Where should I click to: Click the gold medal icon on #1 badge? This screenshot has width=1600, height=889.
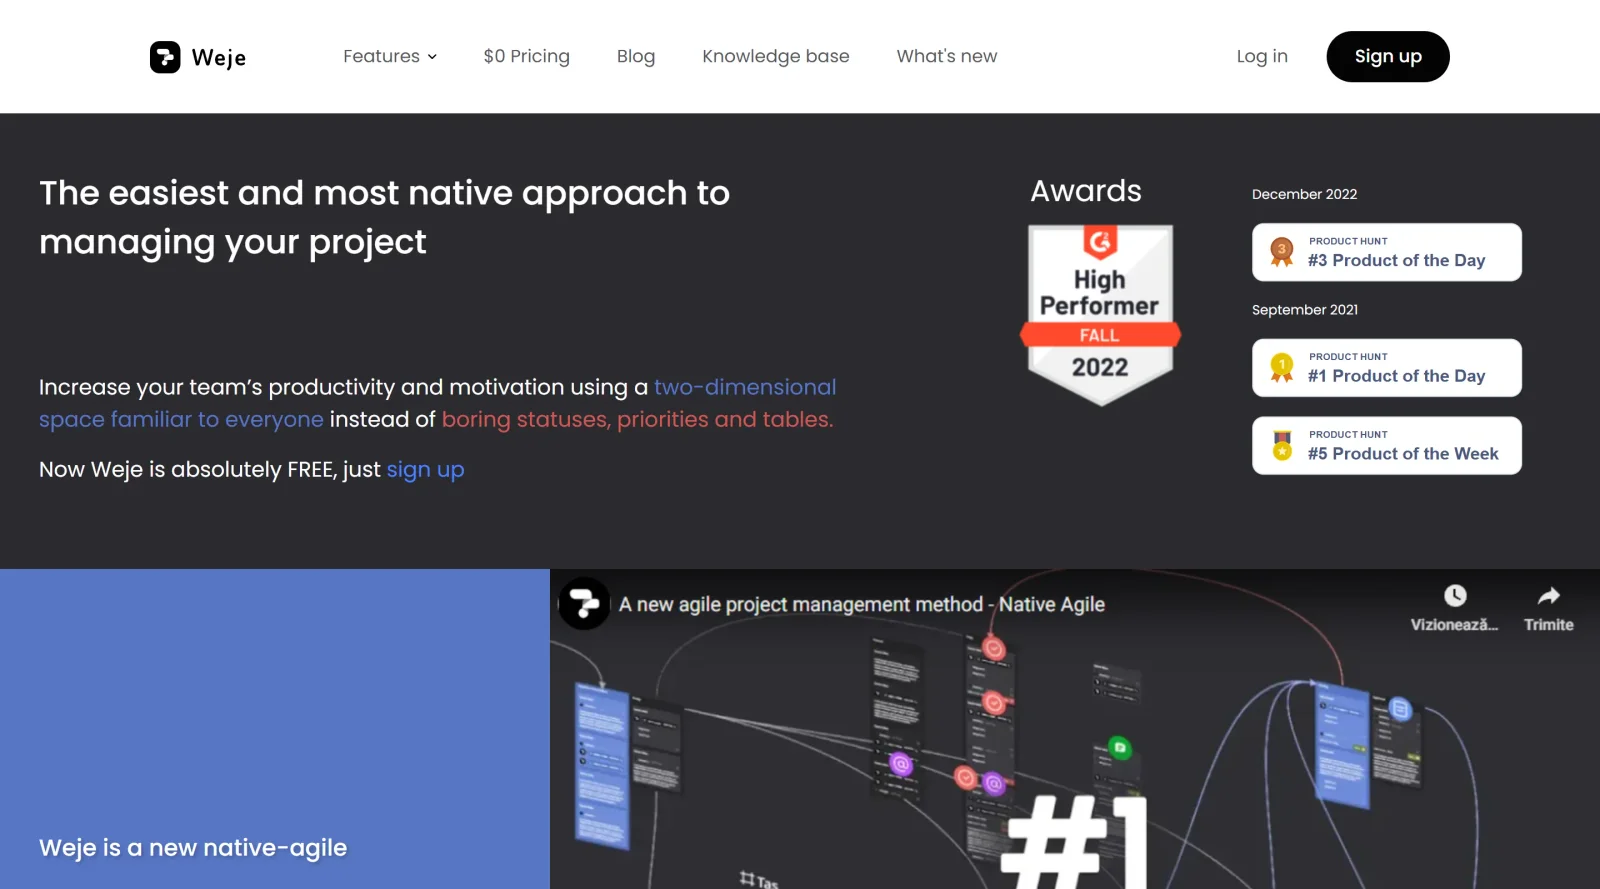tap(1282, 368)
